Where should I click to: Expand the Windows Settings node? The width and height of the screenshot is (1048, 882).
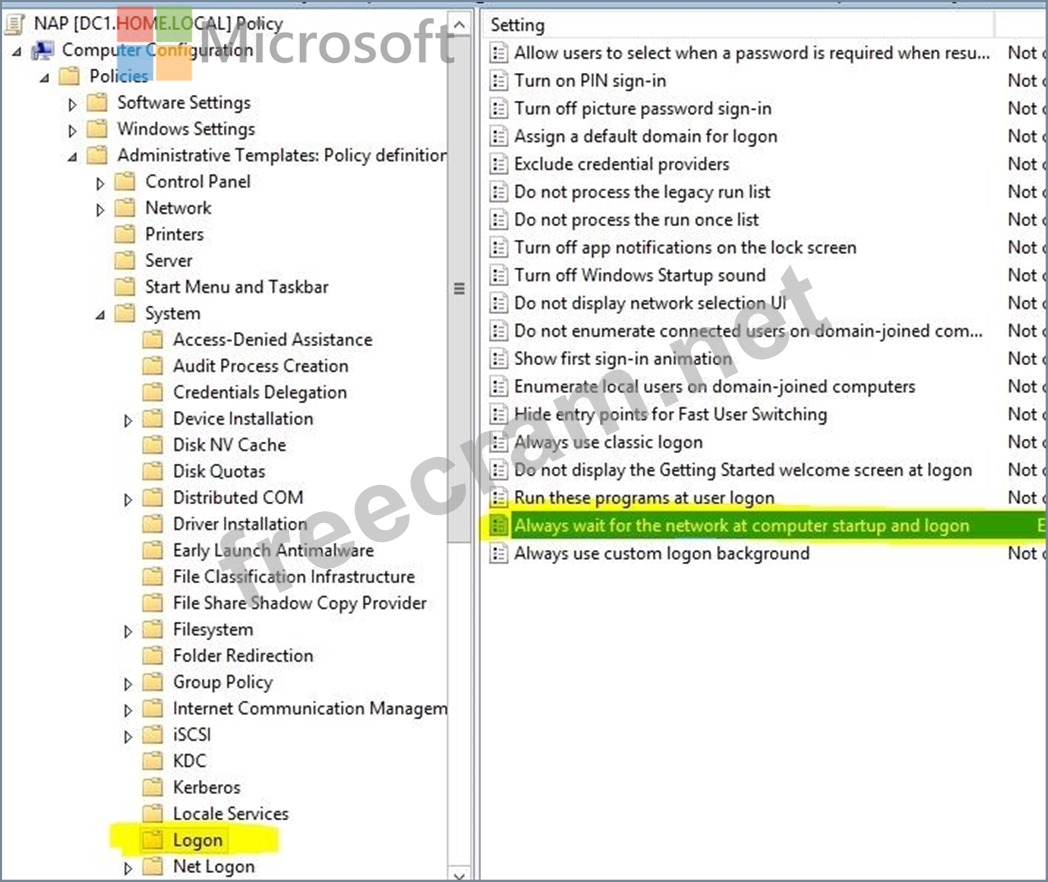pyautogui.click(x=72, y=130)
